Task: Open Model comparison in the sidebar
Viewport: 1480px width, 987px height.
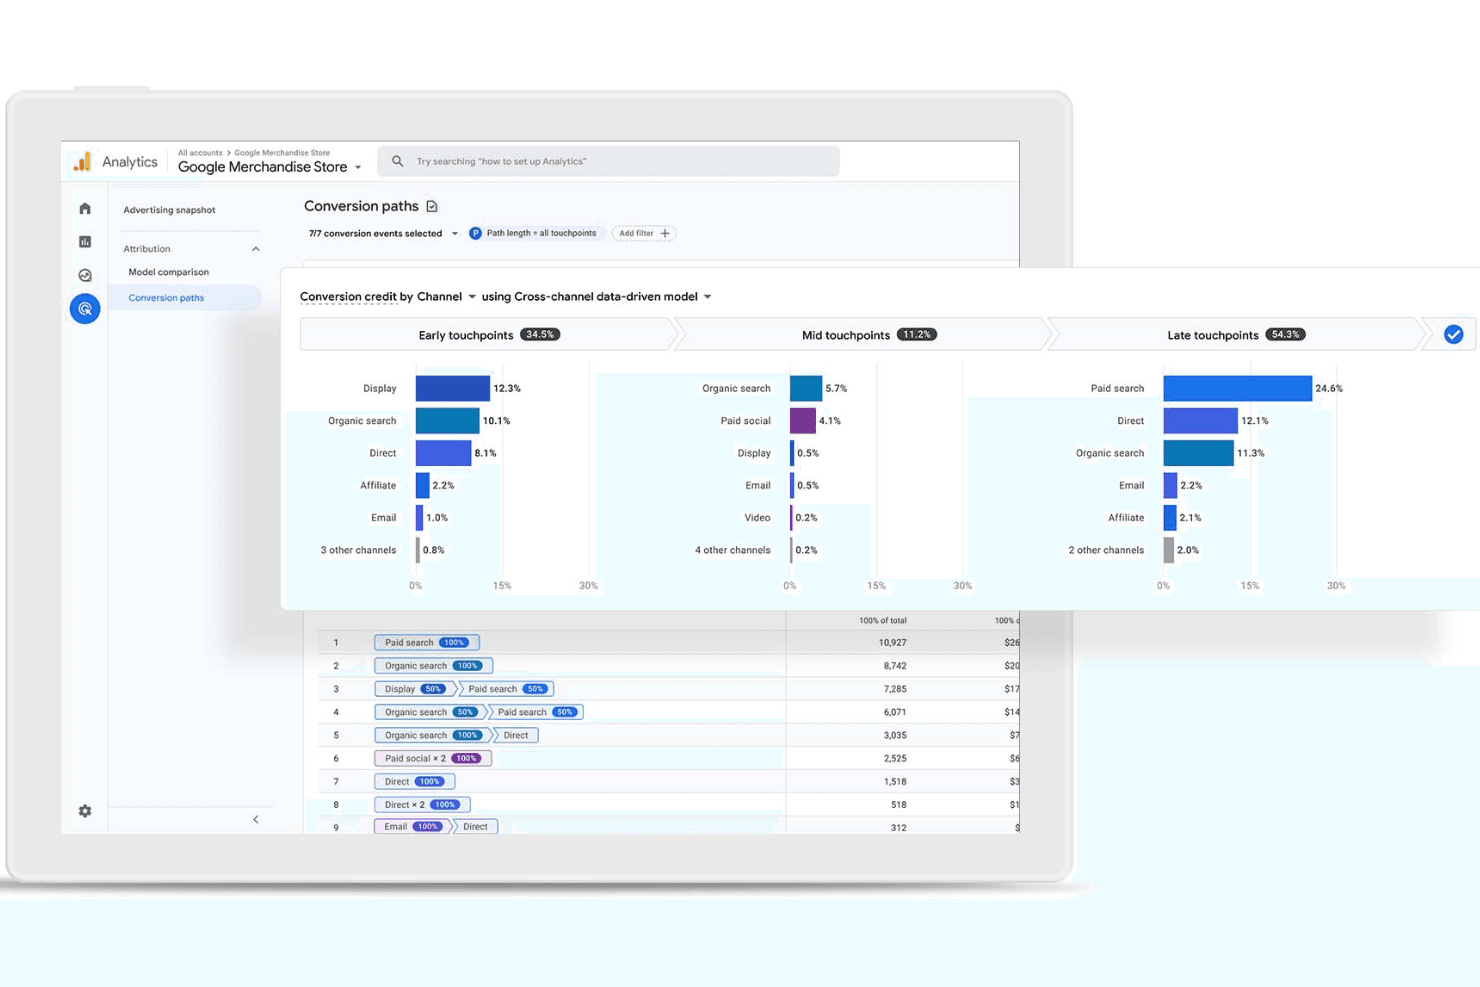Action: 169,272
